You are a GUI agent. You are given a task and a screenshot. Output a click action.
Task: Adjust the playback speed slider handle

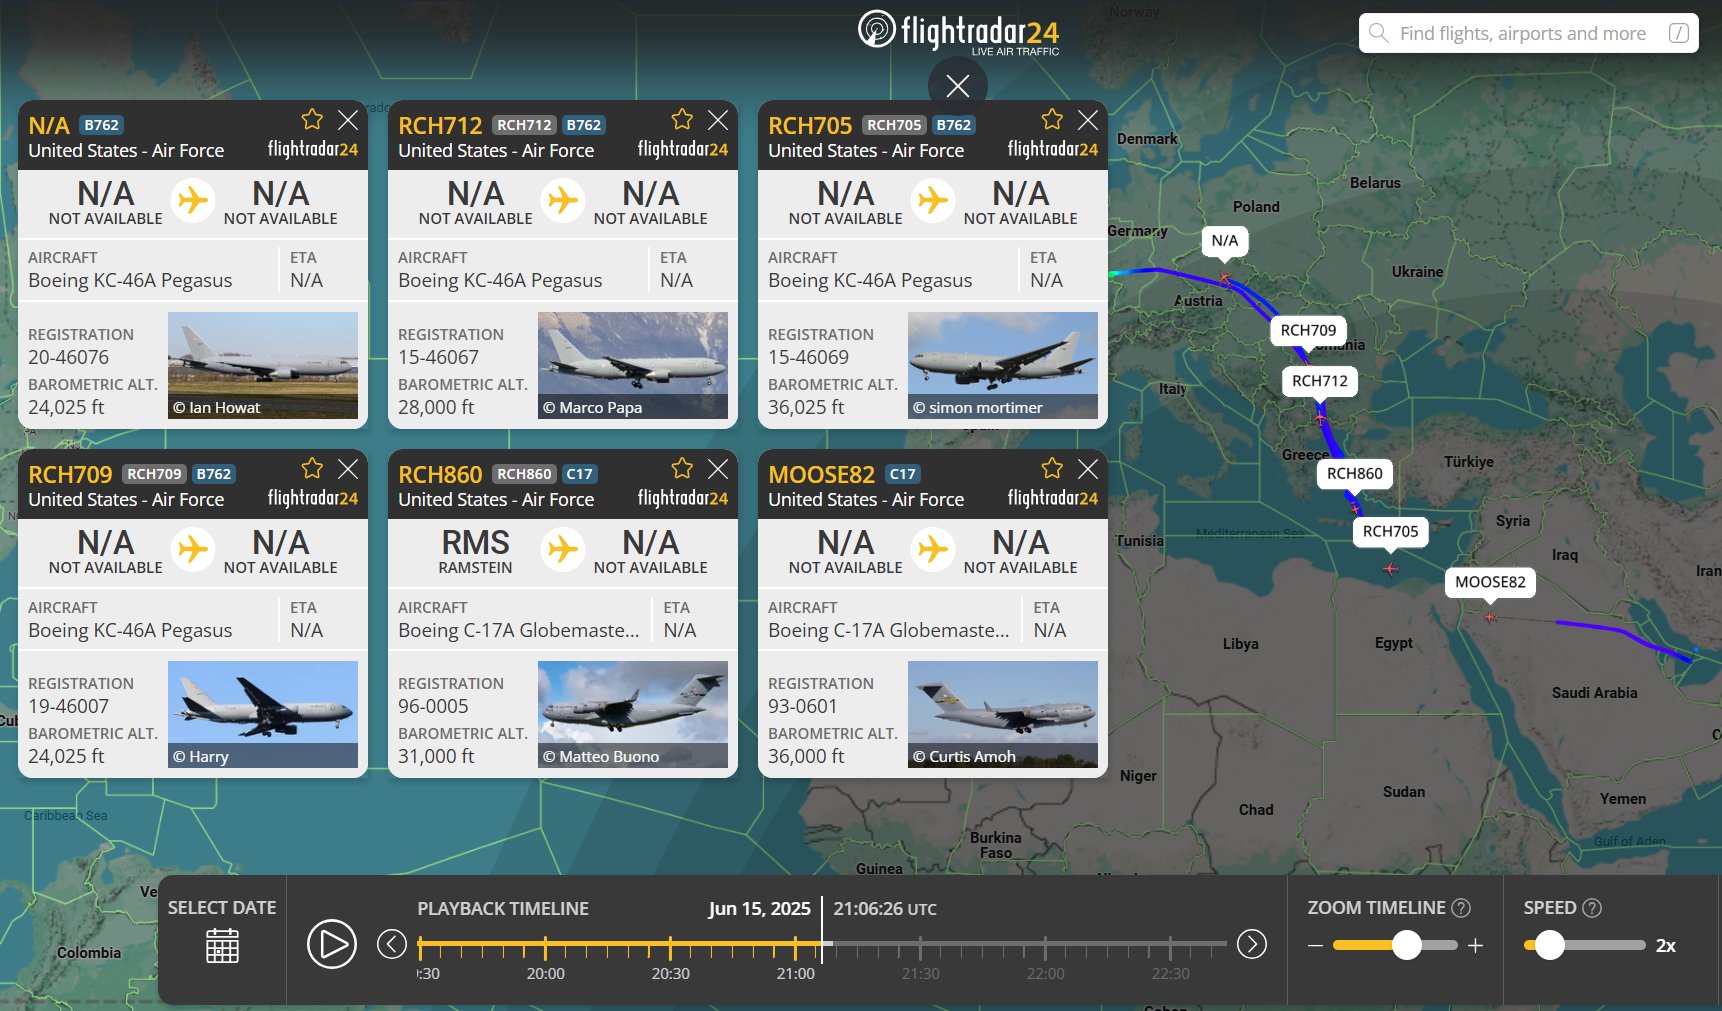[x=1550, y=945]
